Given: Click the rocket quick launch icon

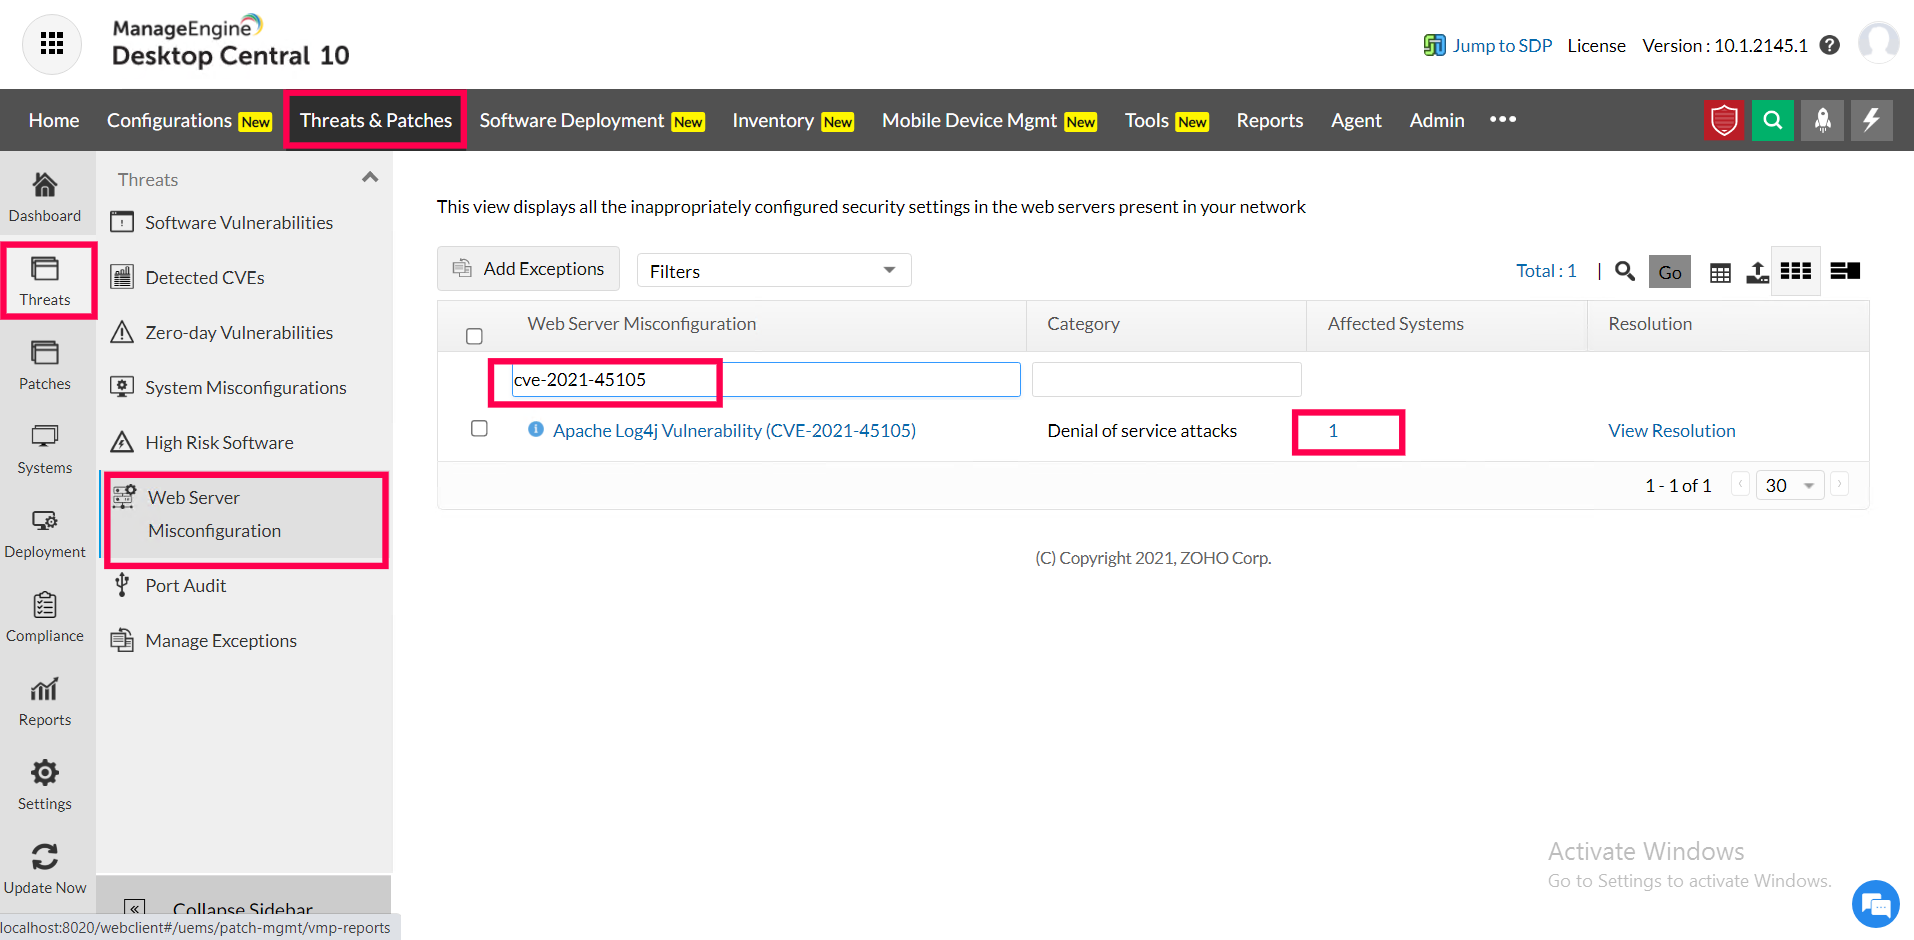Looking at the screenshot, I should tap(1823, 120).
